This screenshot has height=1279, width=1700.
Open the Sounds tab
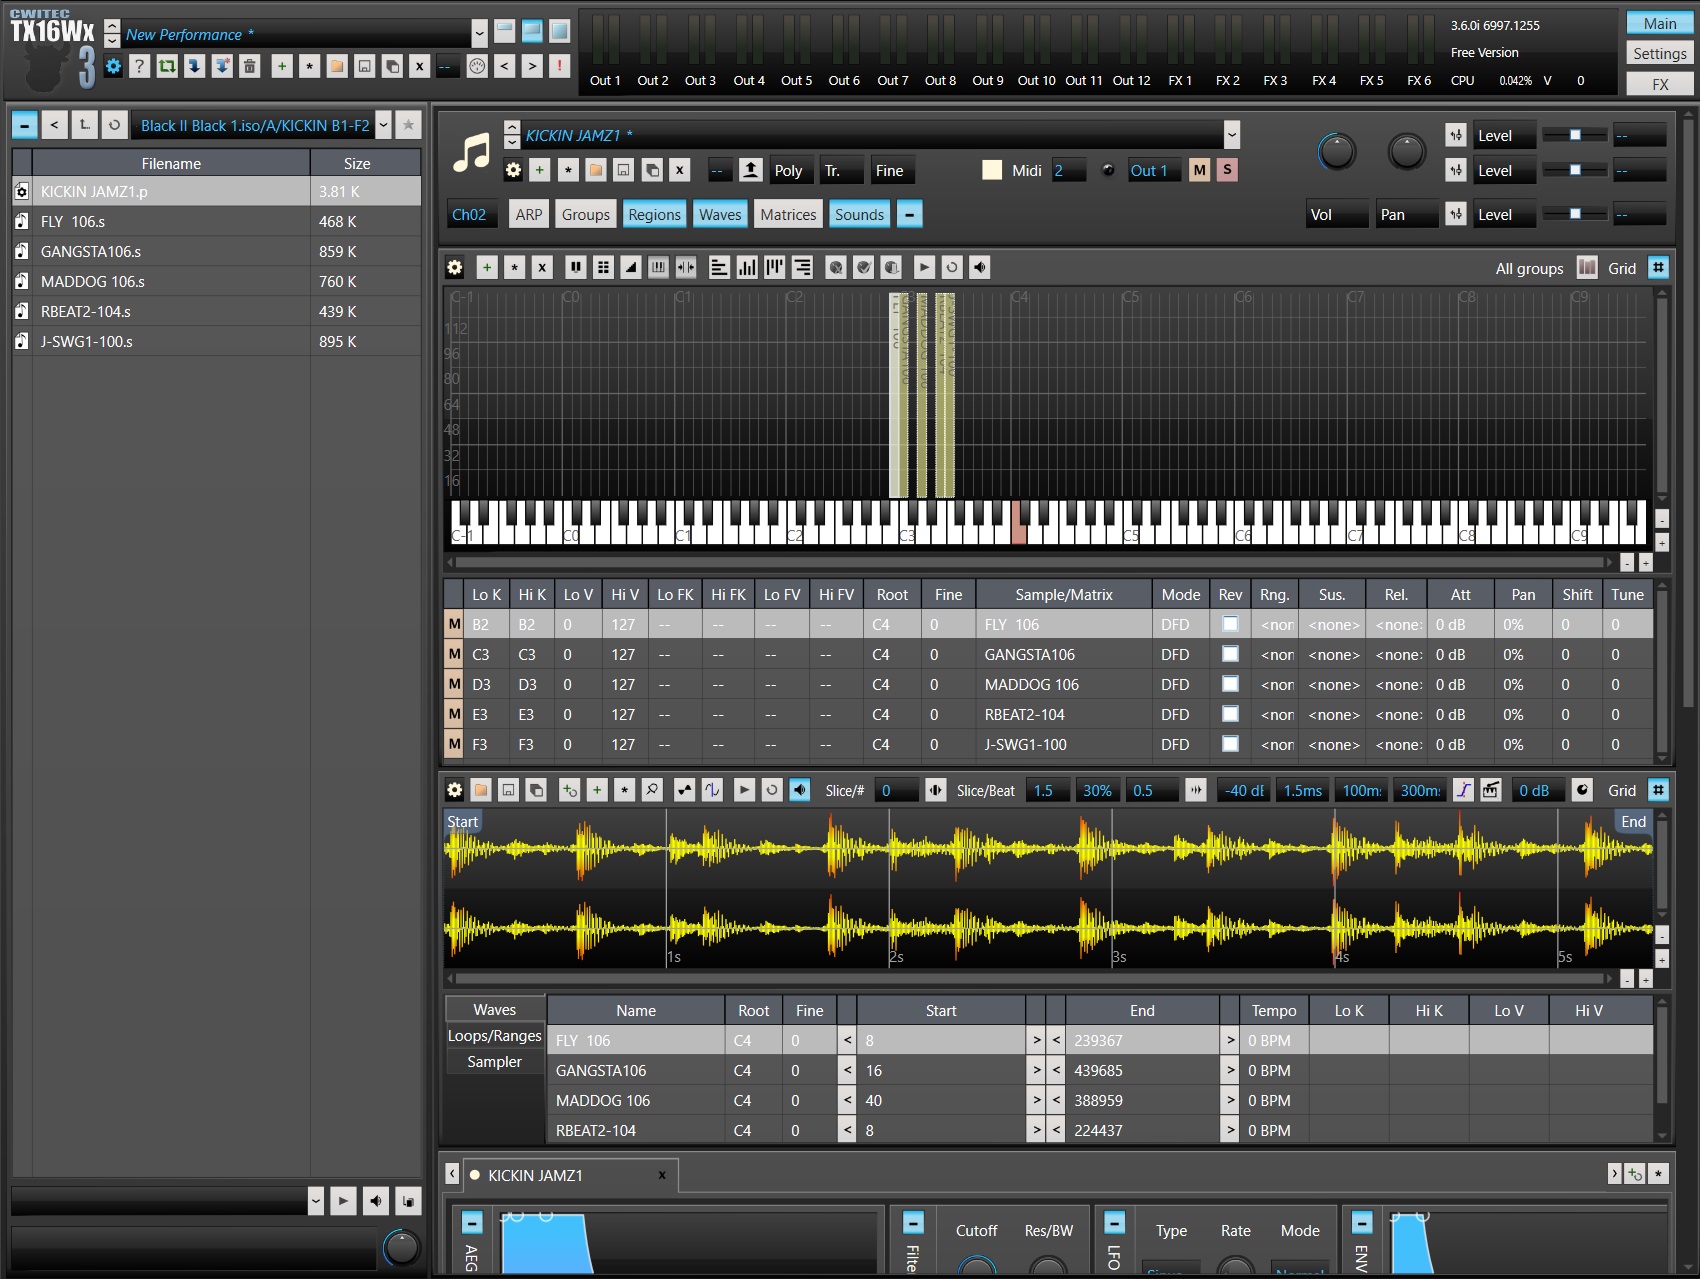[860, 214]
